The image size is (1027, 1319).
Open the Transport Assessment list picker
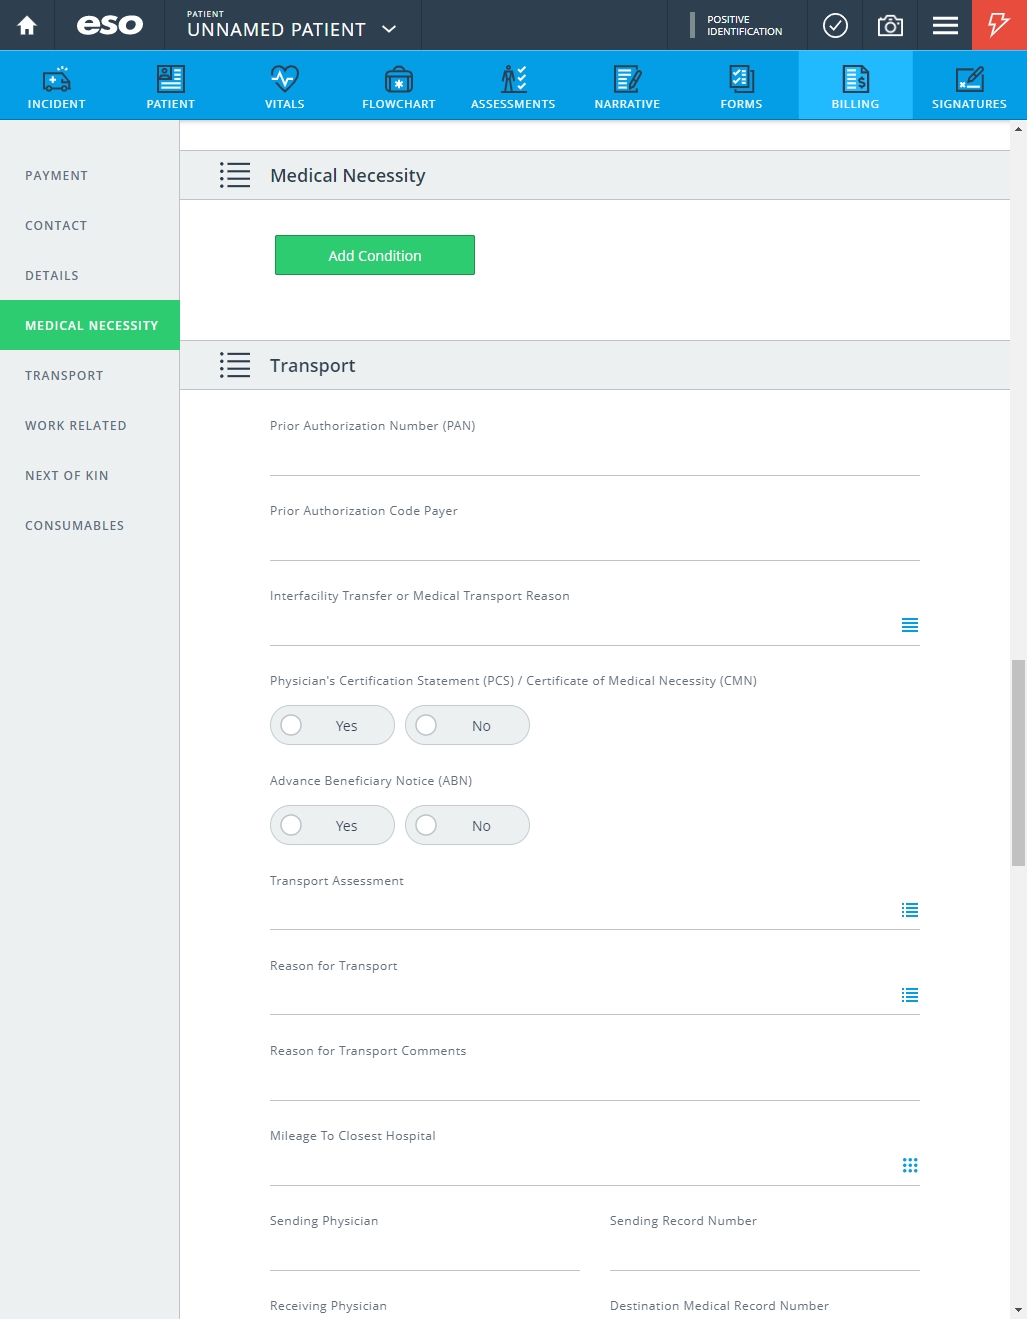(x=910, y=910)
